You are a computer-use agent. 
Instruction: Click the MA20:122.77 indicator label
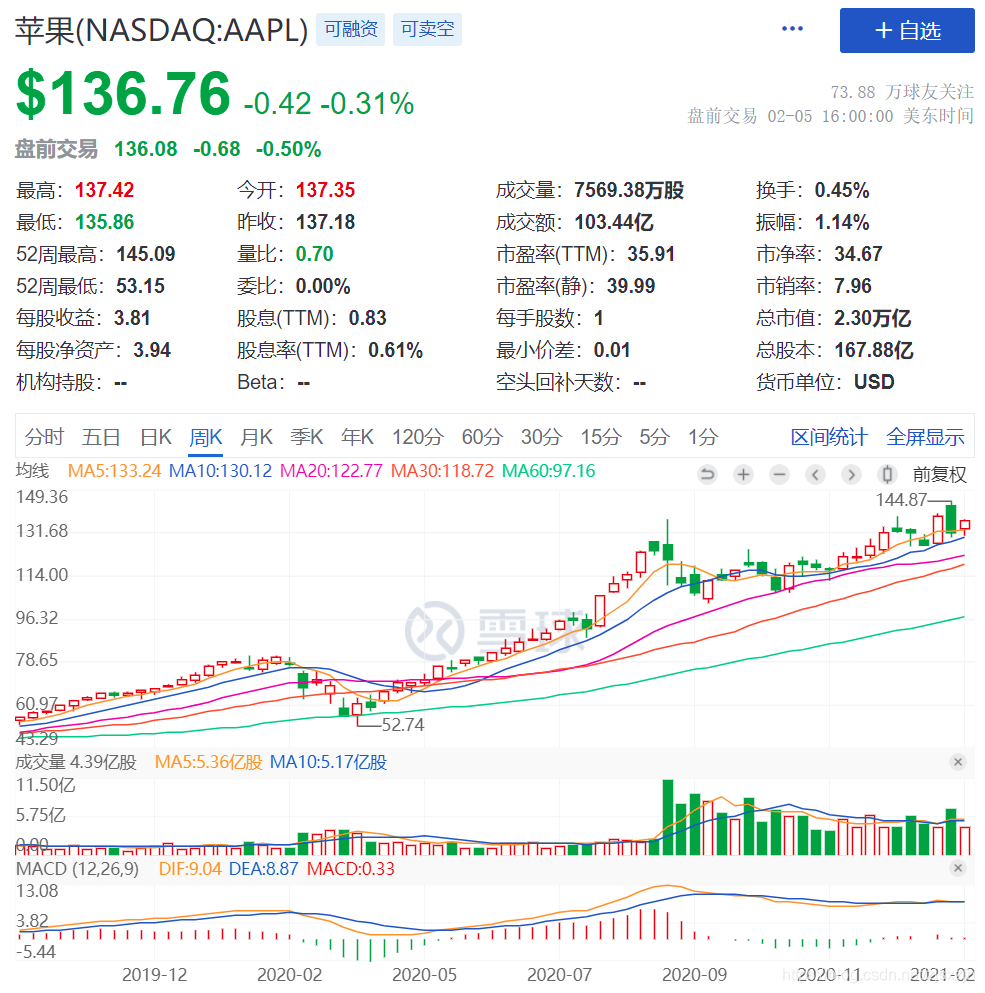(331, 471)
